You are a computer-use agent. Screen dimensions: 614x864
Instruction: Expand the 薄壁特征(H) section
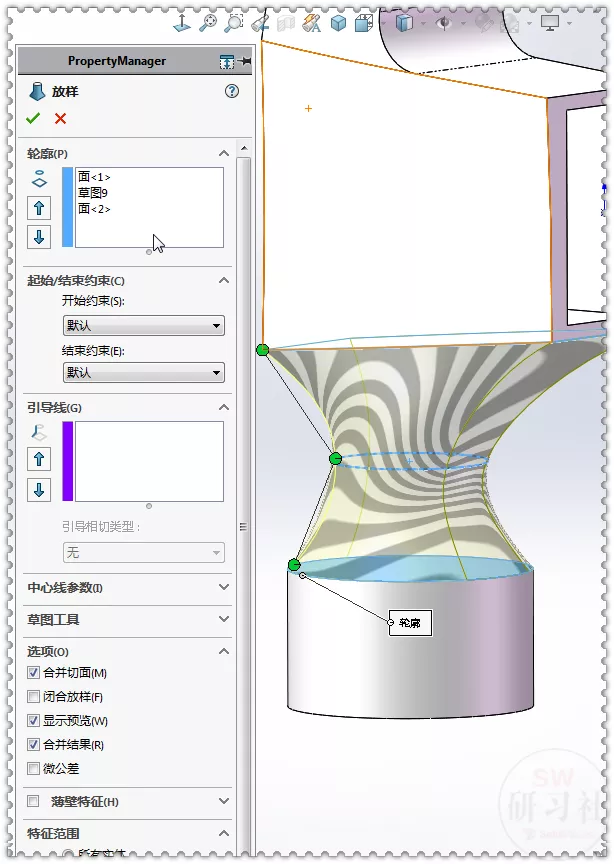pyautogui.click(x=224, y=801)
